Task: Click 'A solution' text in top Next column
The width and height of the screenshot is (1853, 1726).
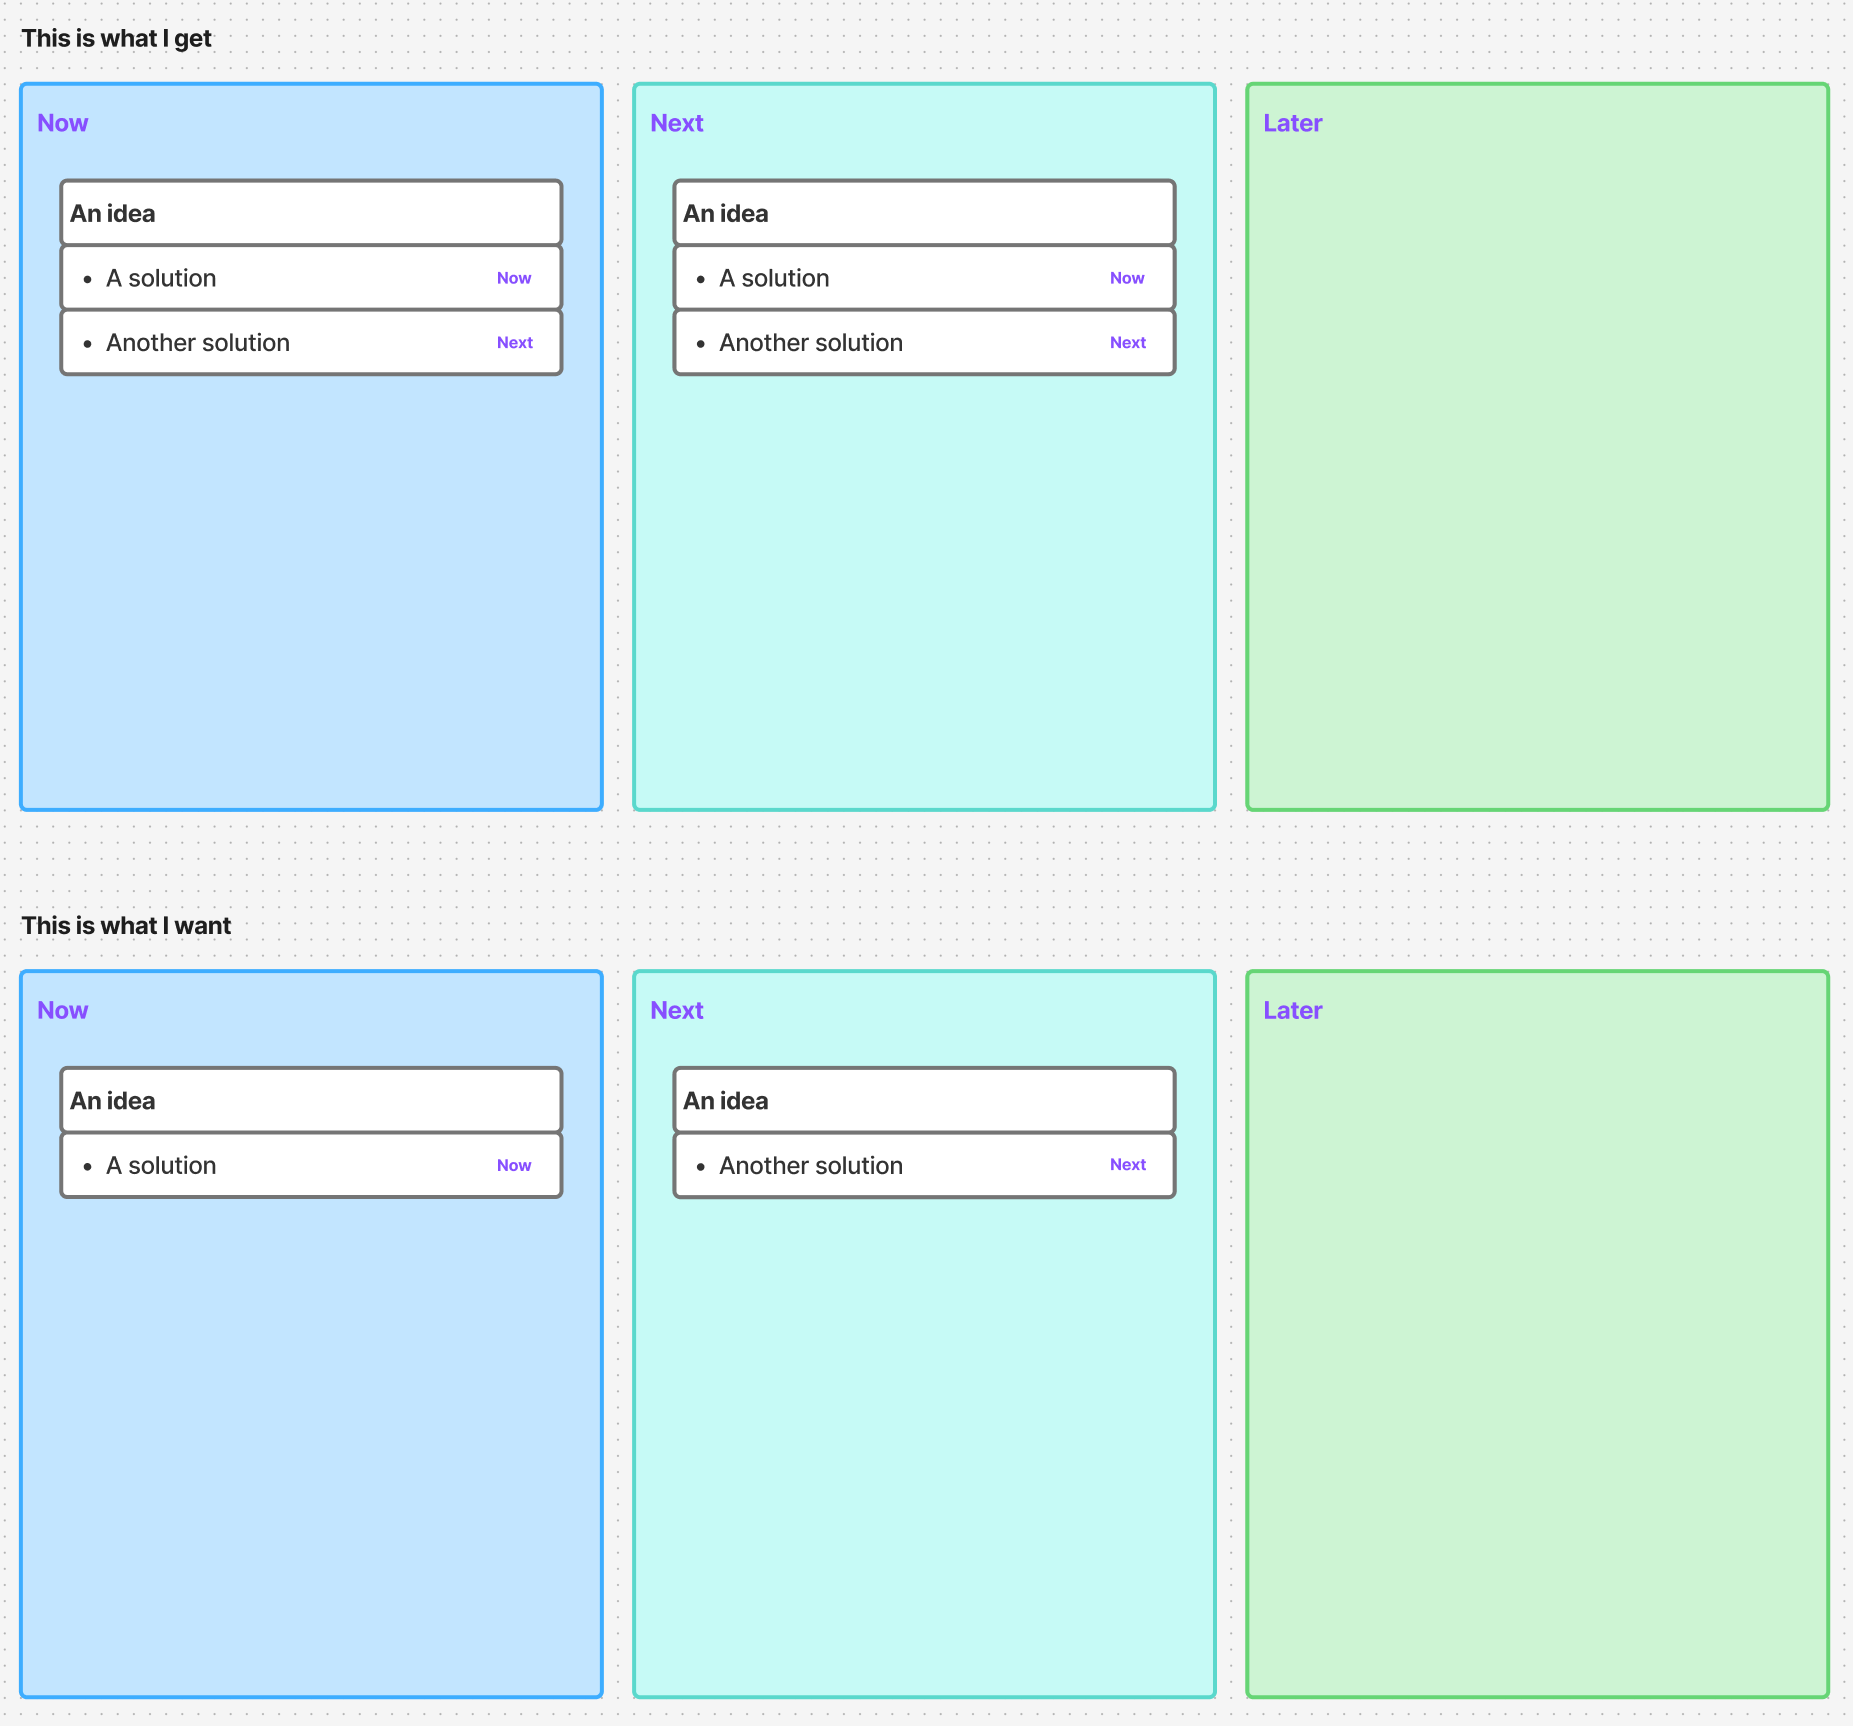Action: [x=774, y=278]
